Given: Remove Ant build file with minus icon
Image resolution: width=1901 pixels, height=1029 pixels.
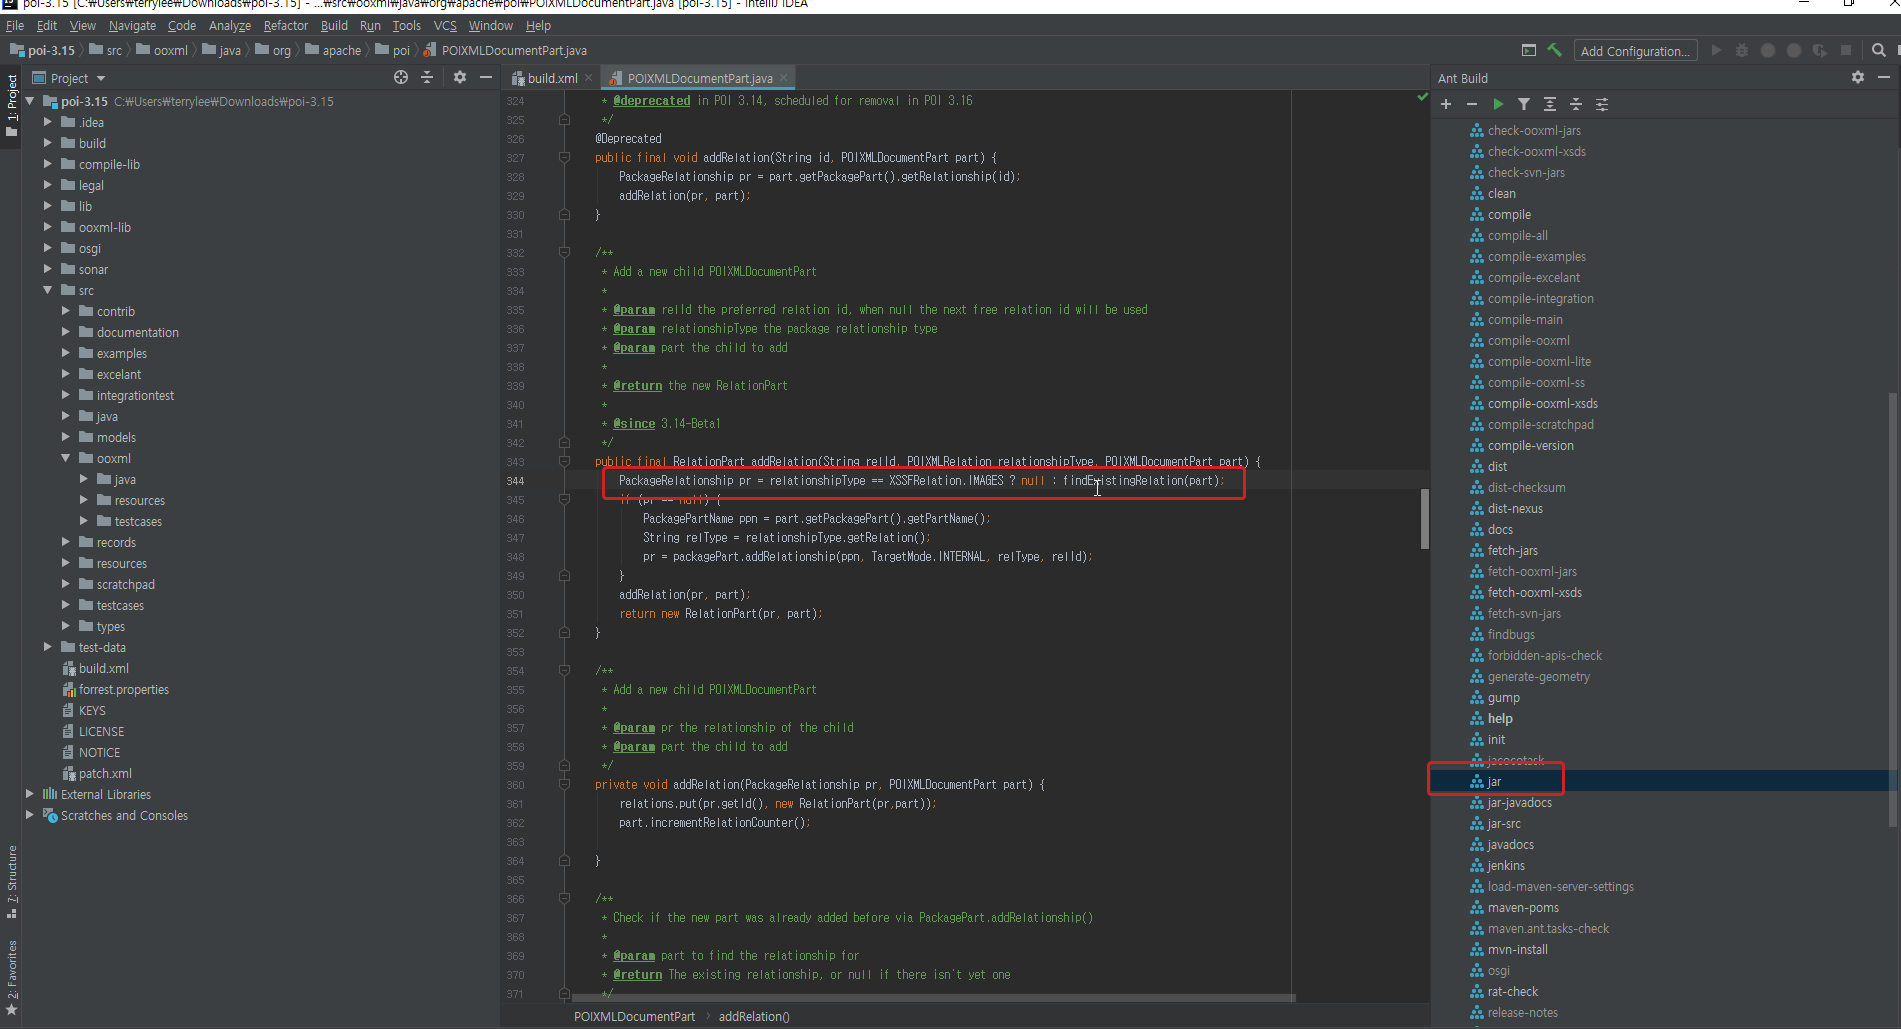Looking at the screenshot, I should click(1472, 104).
